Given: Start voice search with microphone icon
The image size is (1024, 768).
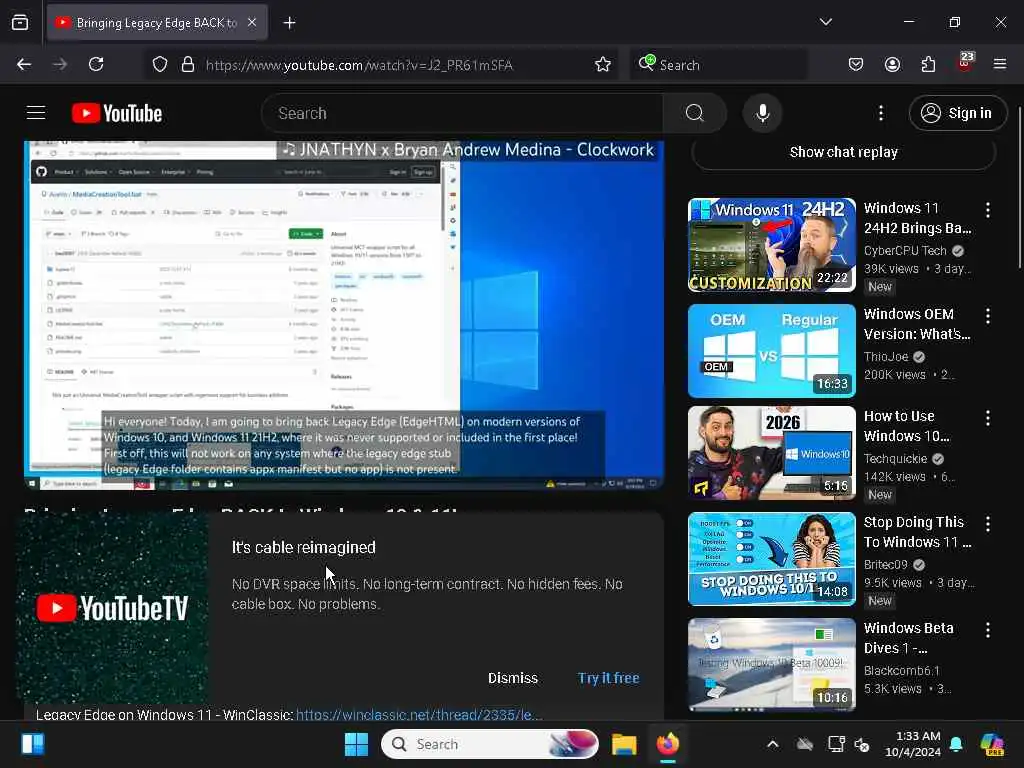Looking at the screenshot, I should coord(762,113).
